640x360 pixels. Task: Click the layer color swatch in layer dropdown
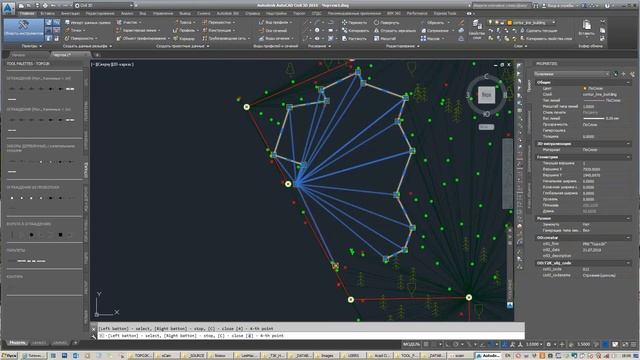click(509, 22)
